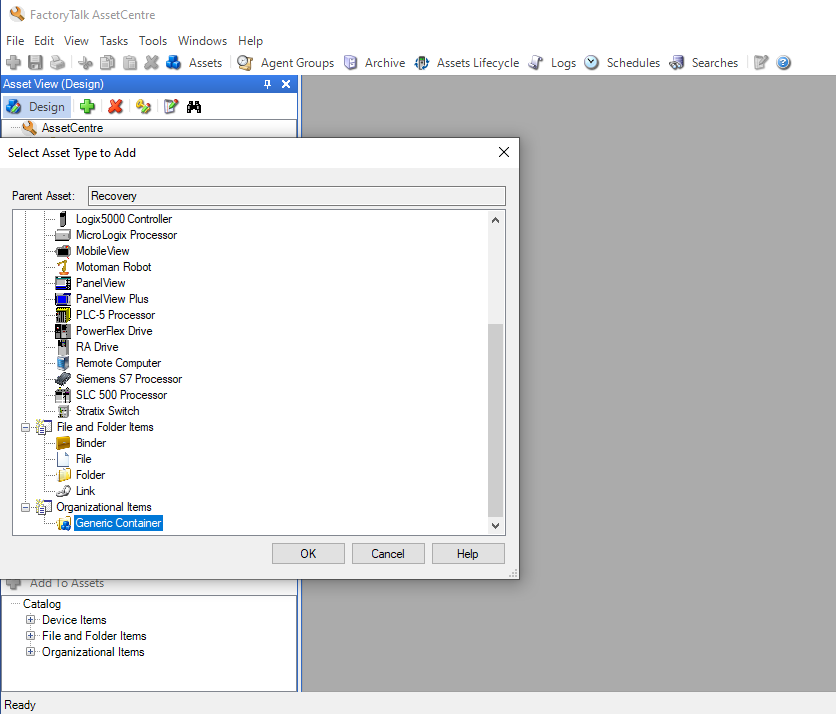The height and width of the screenshot is (714, 836).
Task: Open the Help menu
Action: [x=250, y=41]
